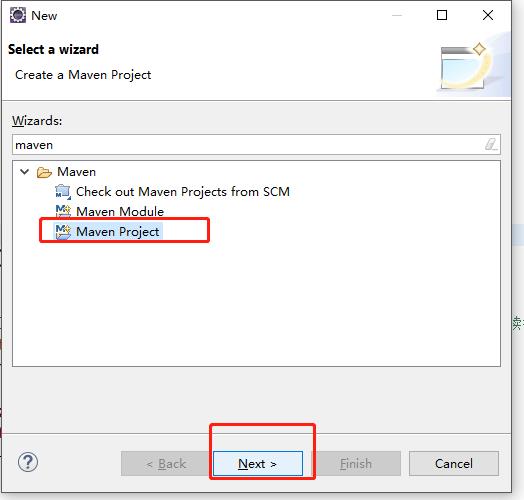Open help via question mark icon
Viewport: 524px width, 500px height.
pos(28,462)
